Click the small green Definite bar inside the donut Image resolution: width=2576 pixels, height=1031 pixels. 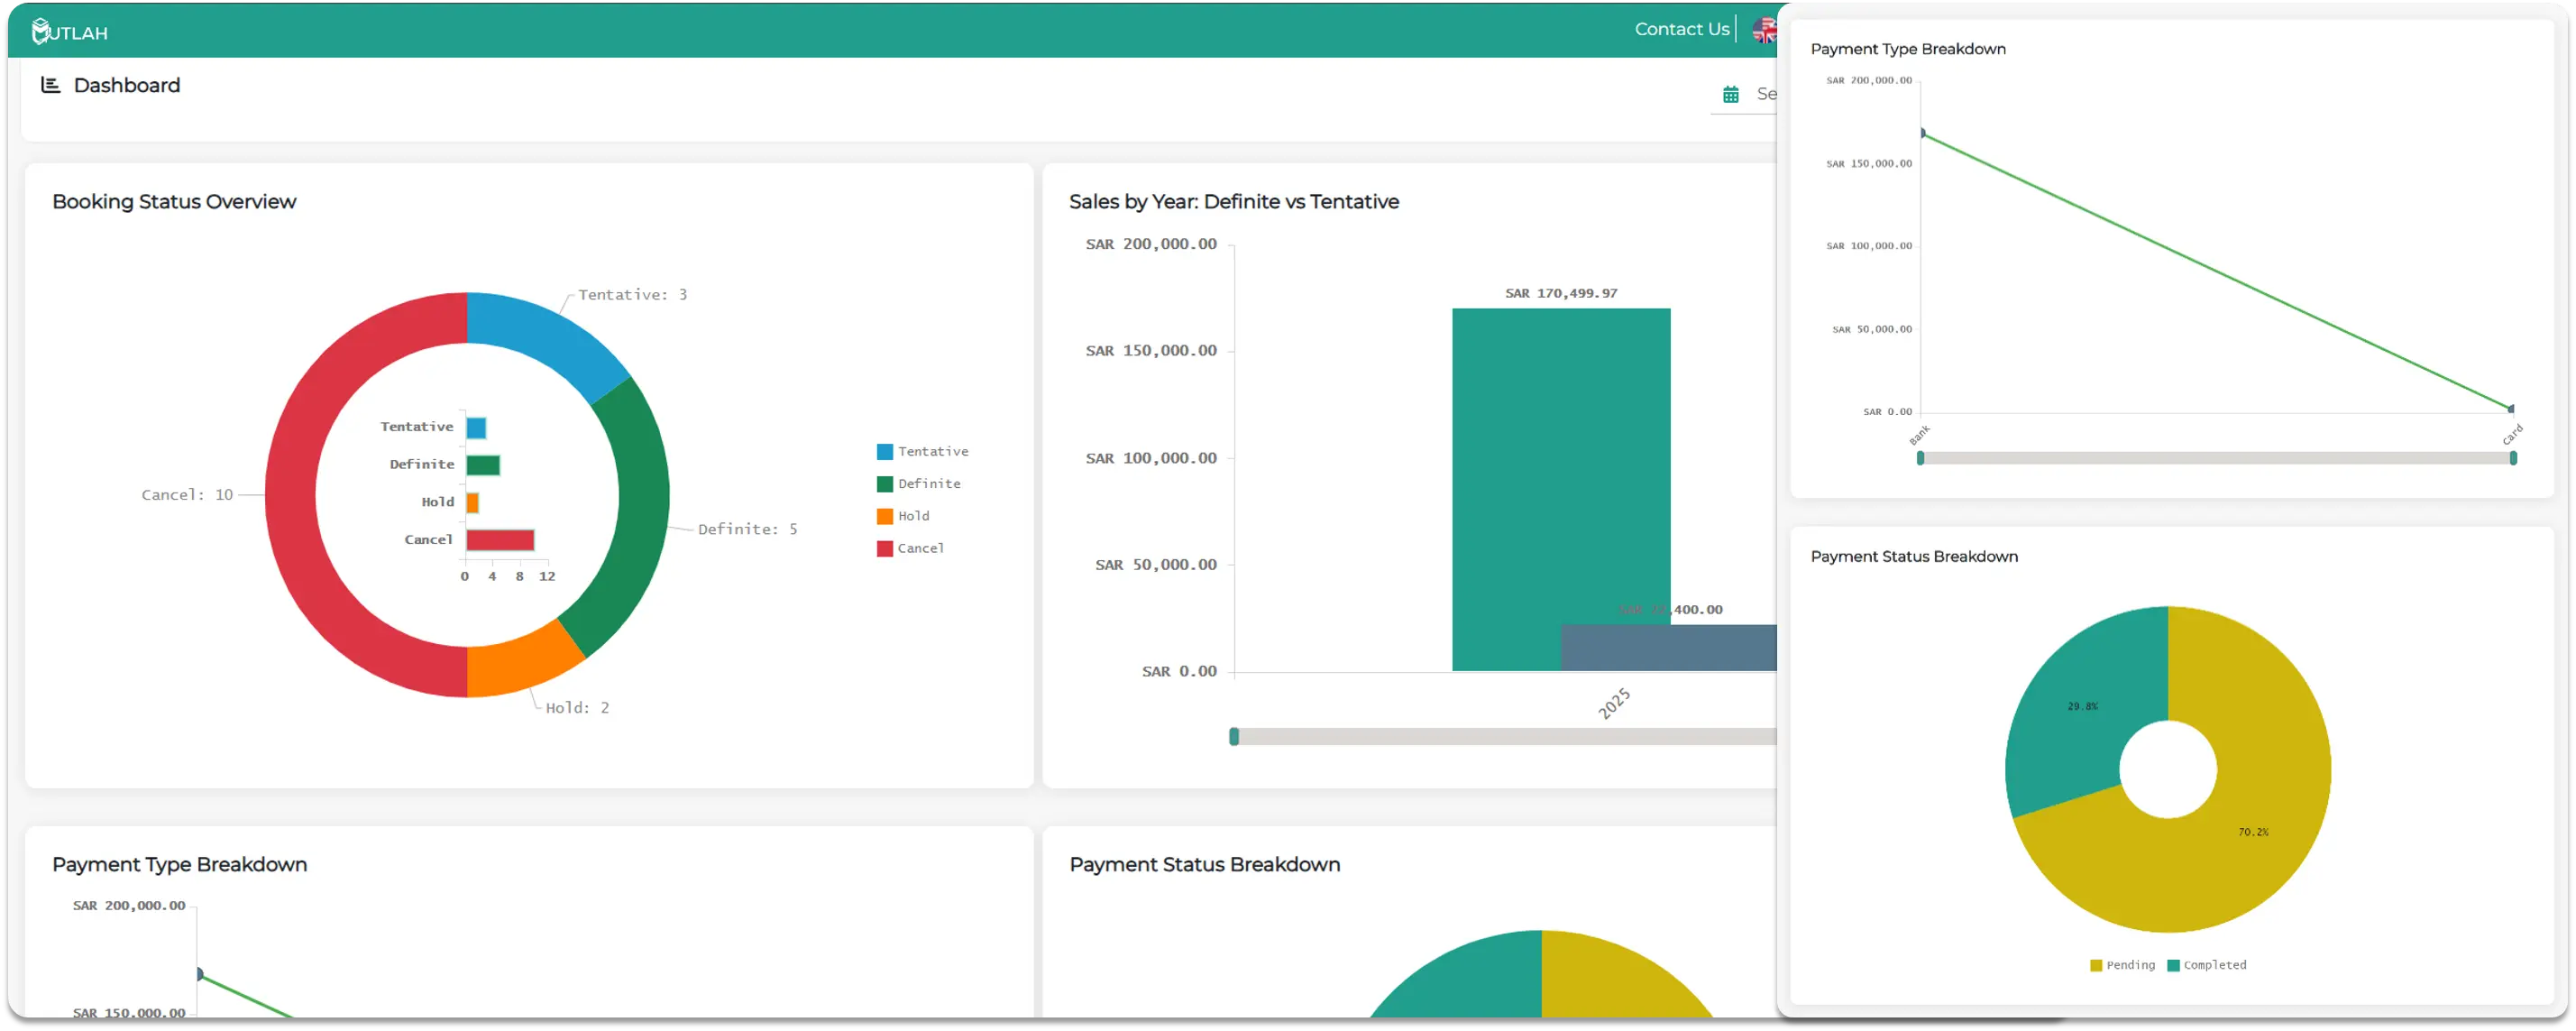[483, 465]
